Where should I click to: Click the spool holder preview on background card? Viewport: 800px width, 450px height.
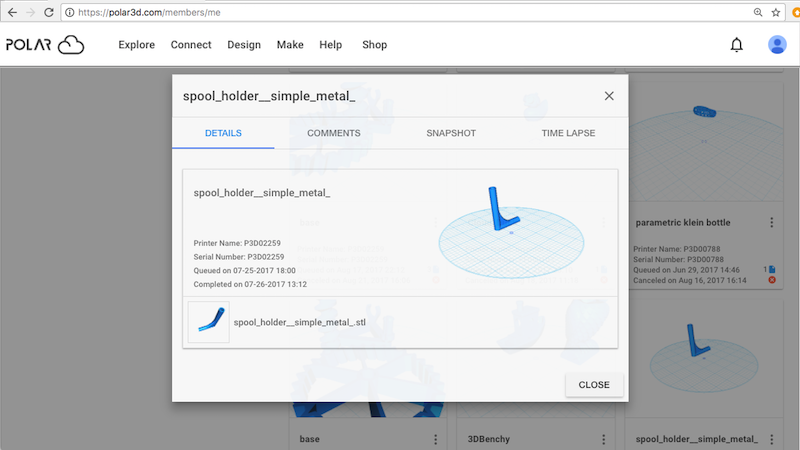[x=704, y=360]
